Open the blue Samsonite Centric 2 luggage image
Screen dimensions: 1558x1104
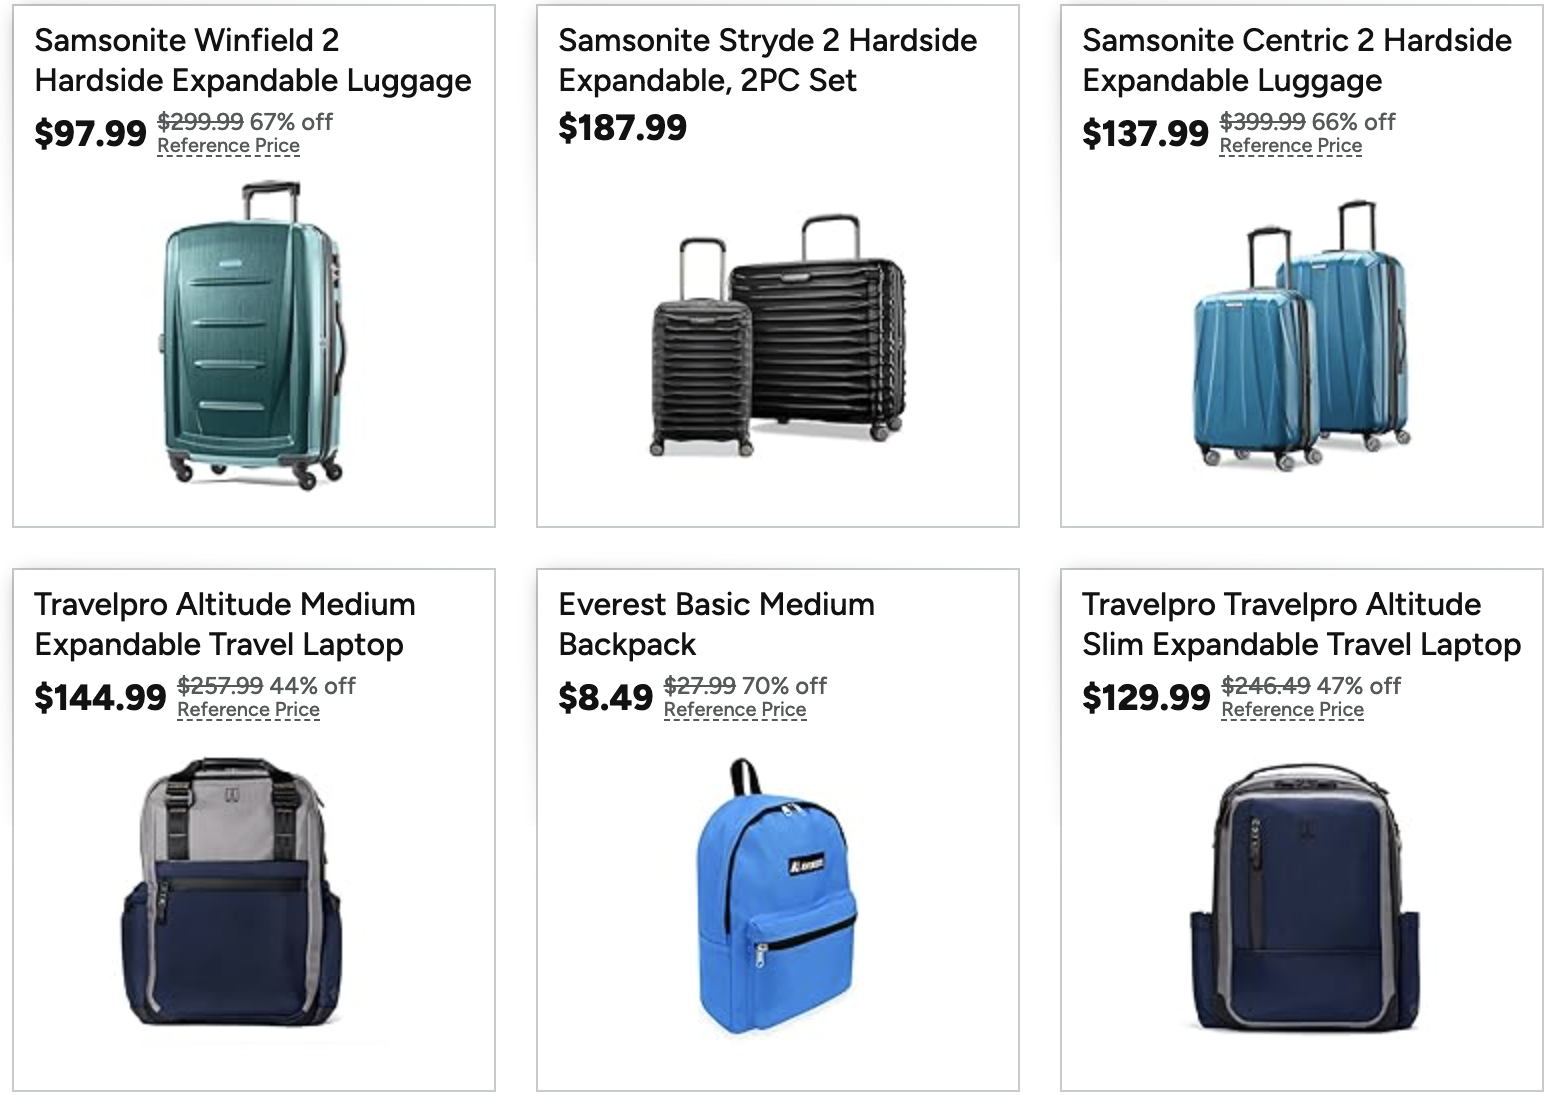1301,336
